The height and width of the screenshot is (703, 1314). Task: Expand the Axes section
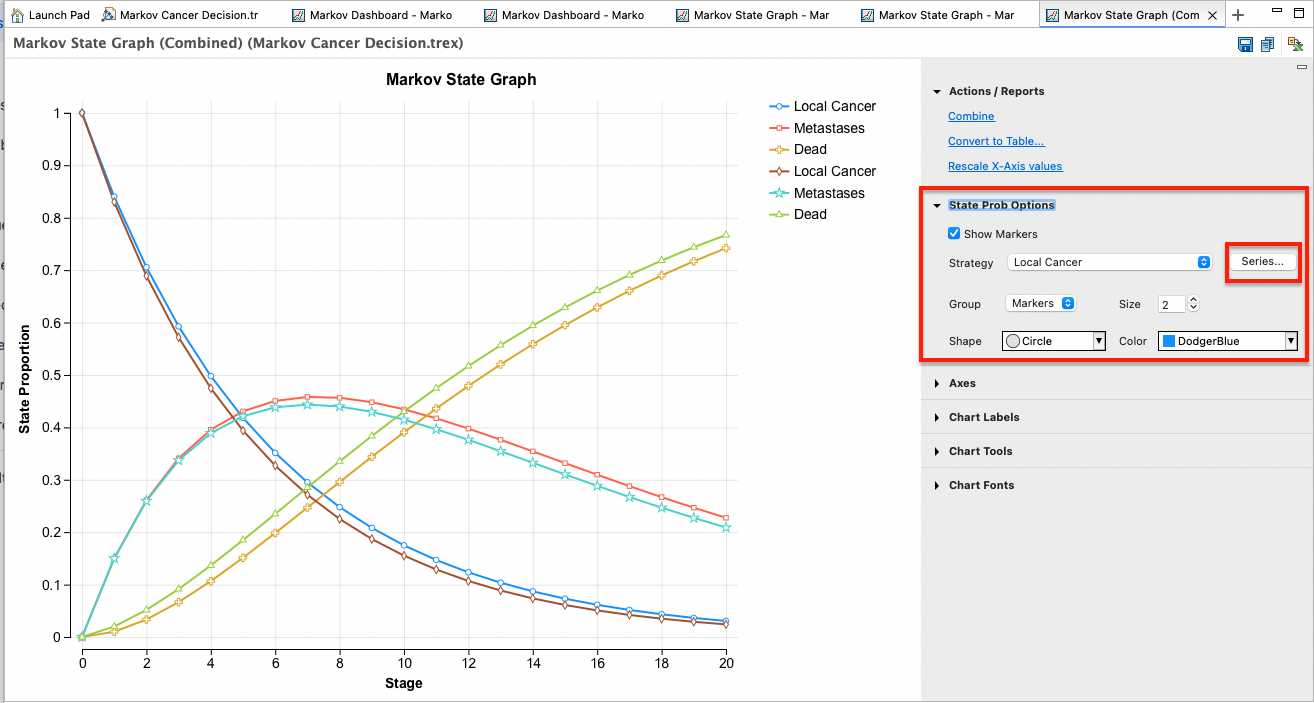937,383
